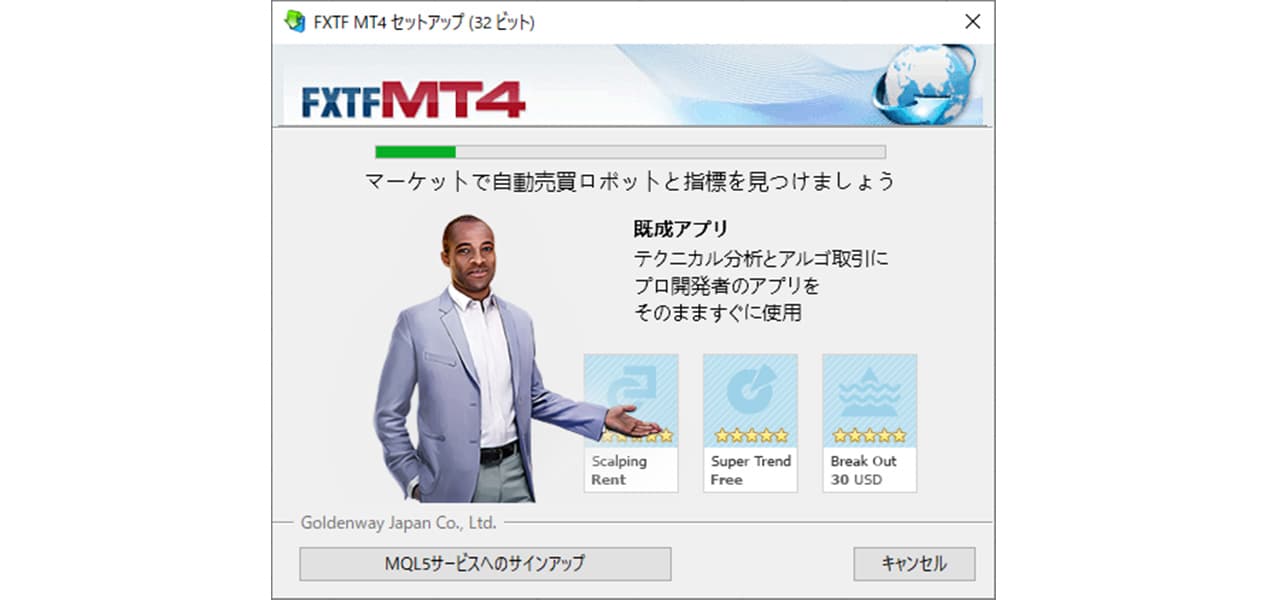Click the Super Trend star rating
Screen dimensions: 1266x600
tap(750, 435)
